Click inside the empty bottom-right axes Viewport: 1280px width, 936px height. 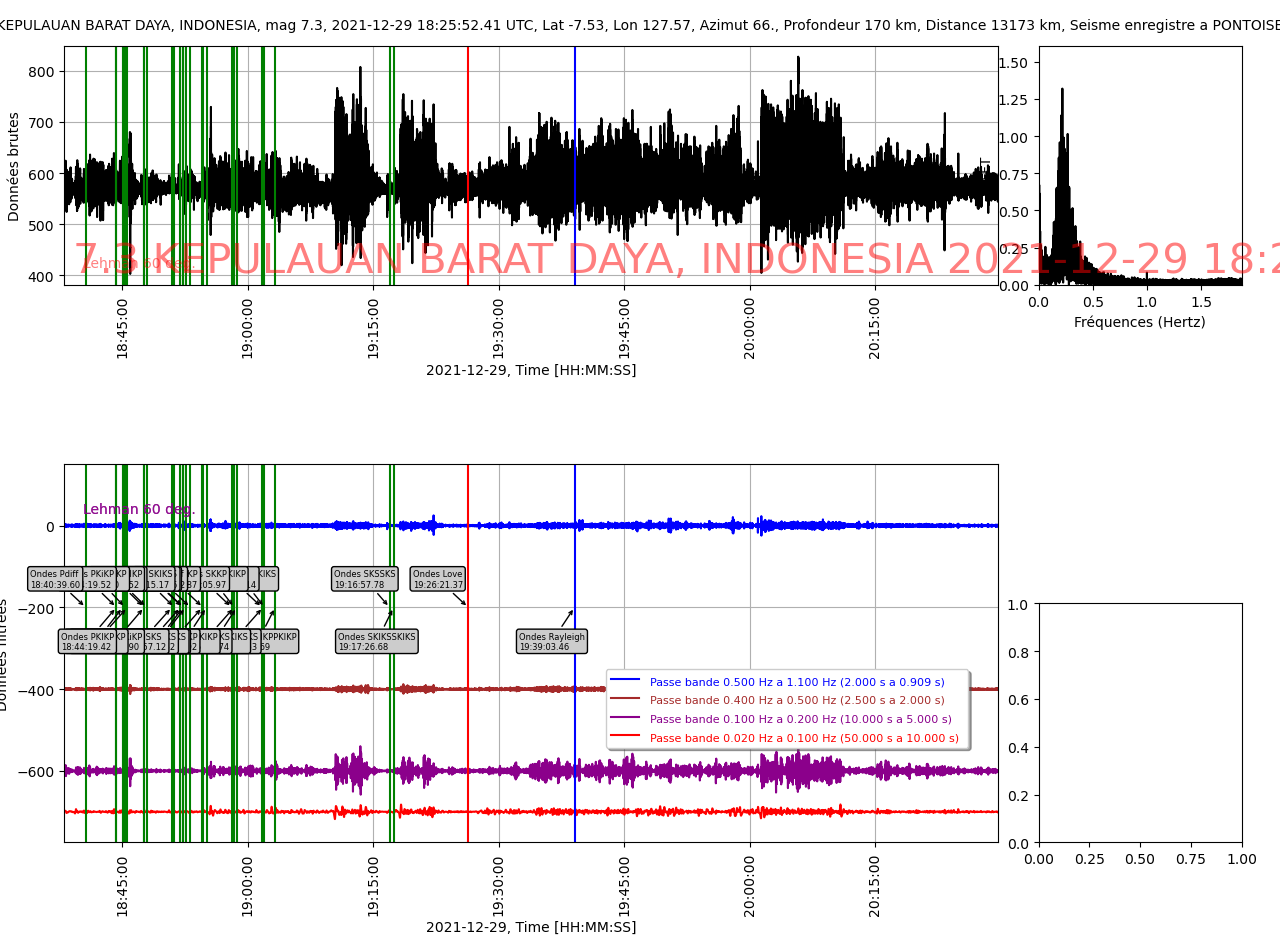click(1140, 722)
